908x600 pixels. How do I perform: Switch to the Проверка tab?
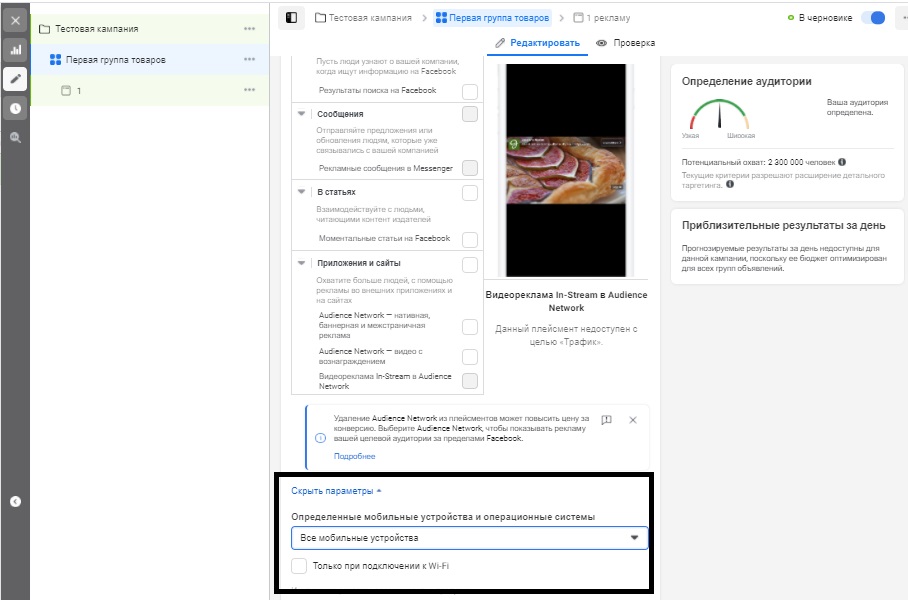626,43
